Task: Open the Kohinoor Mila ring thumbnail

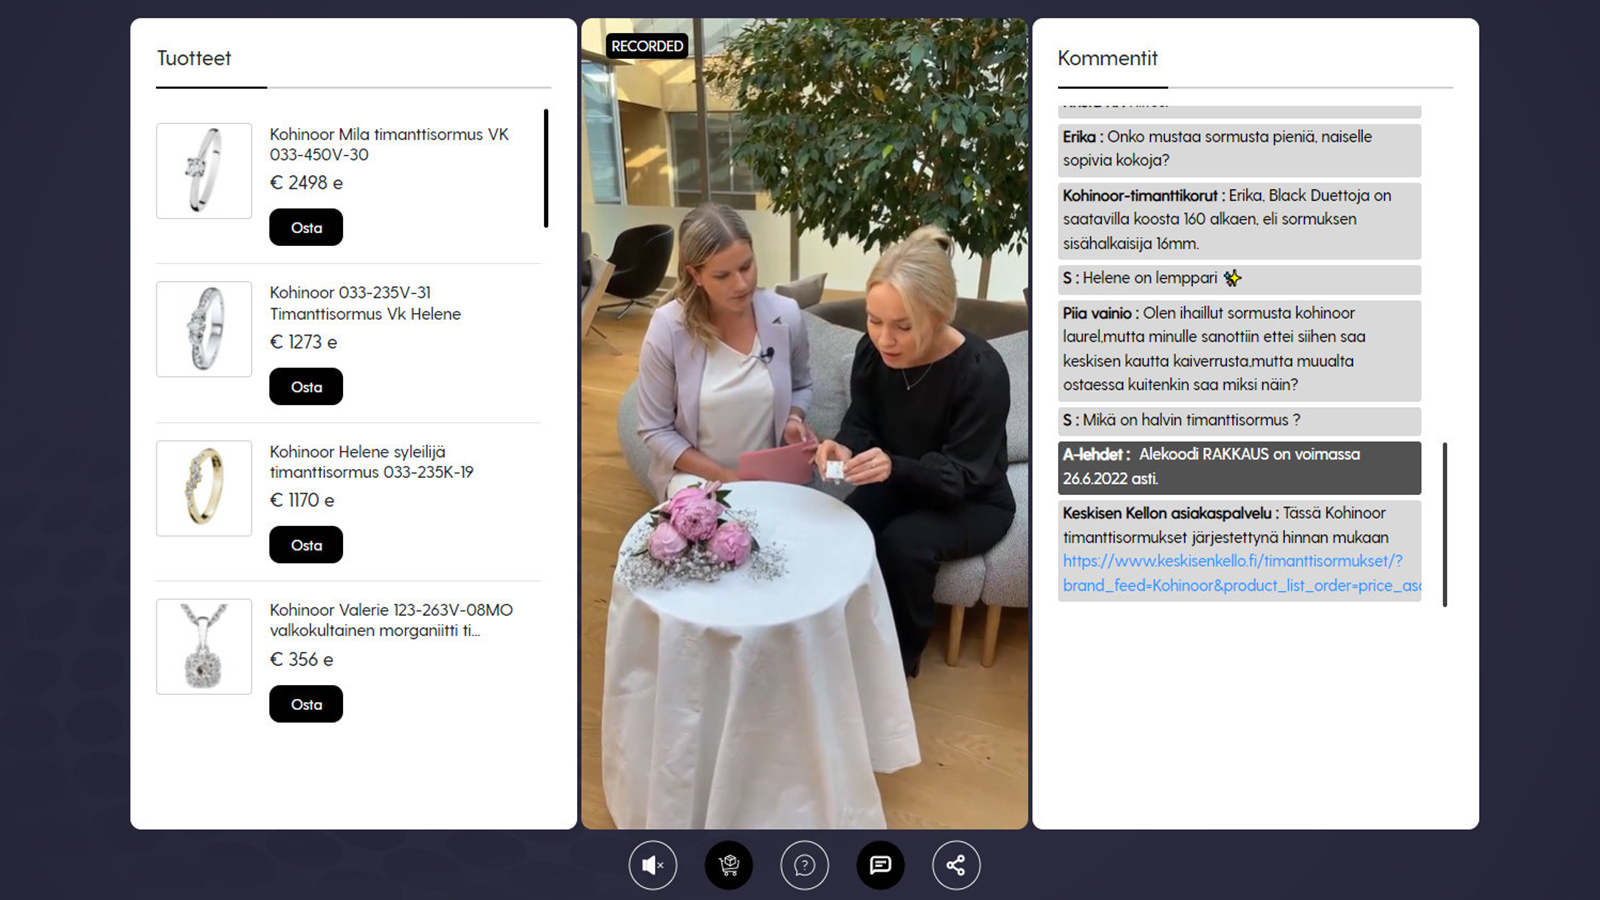Action: 204,171
